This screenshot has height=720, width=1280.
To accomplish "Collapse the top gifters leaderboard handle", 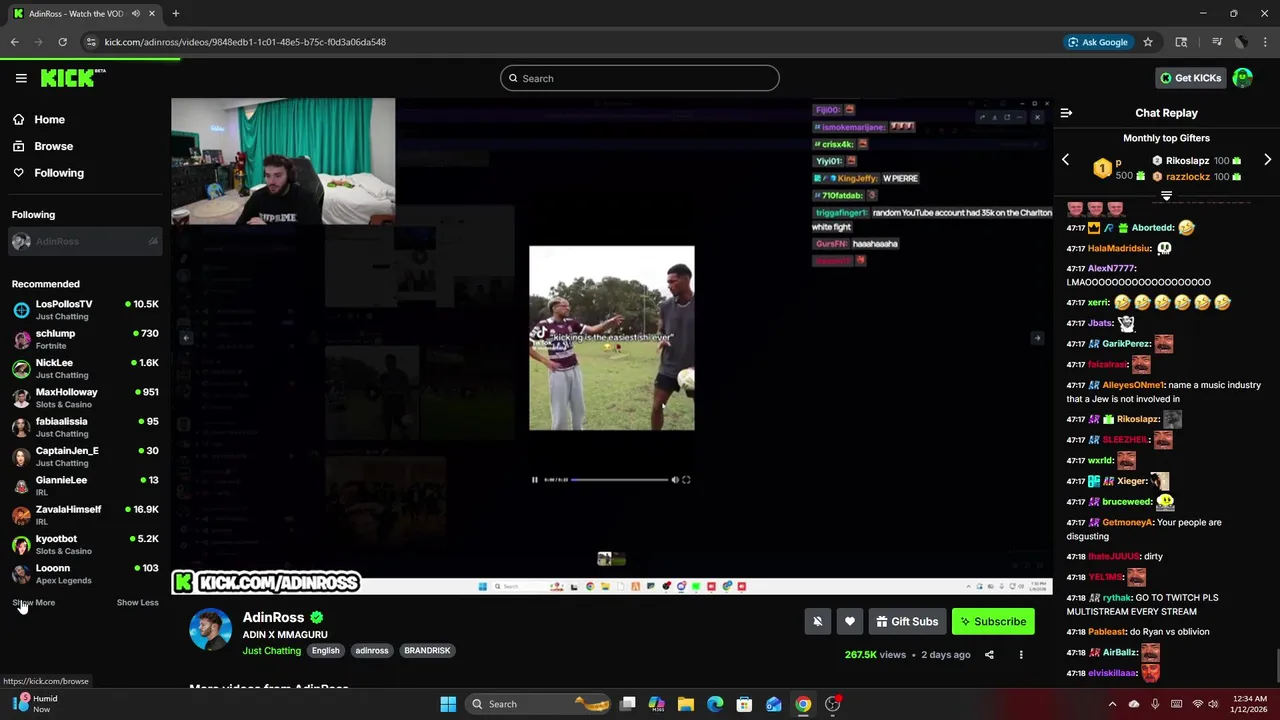I will pyautogui.click(x=1166, y=196).
